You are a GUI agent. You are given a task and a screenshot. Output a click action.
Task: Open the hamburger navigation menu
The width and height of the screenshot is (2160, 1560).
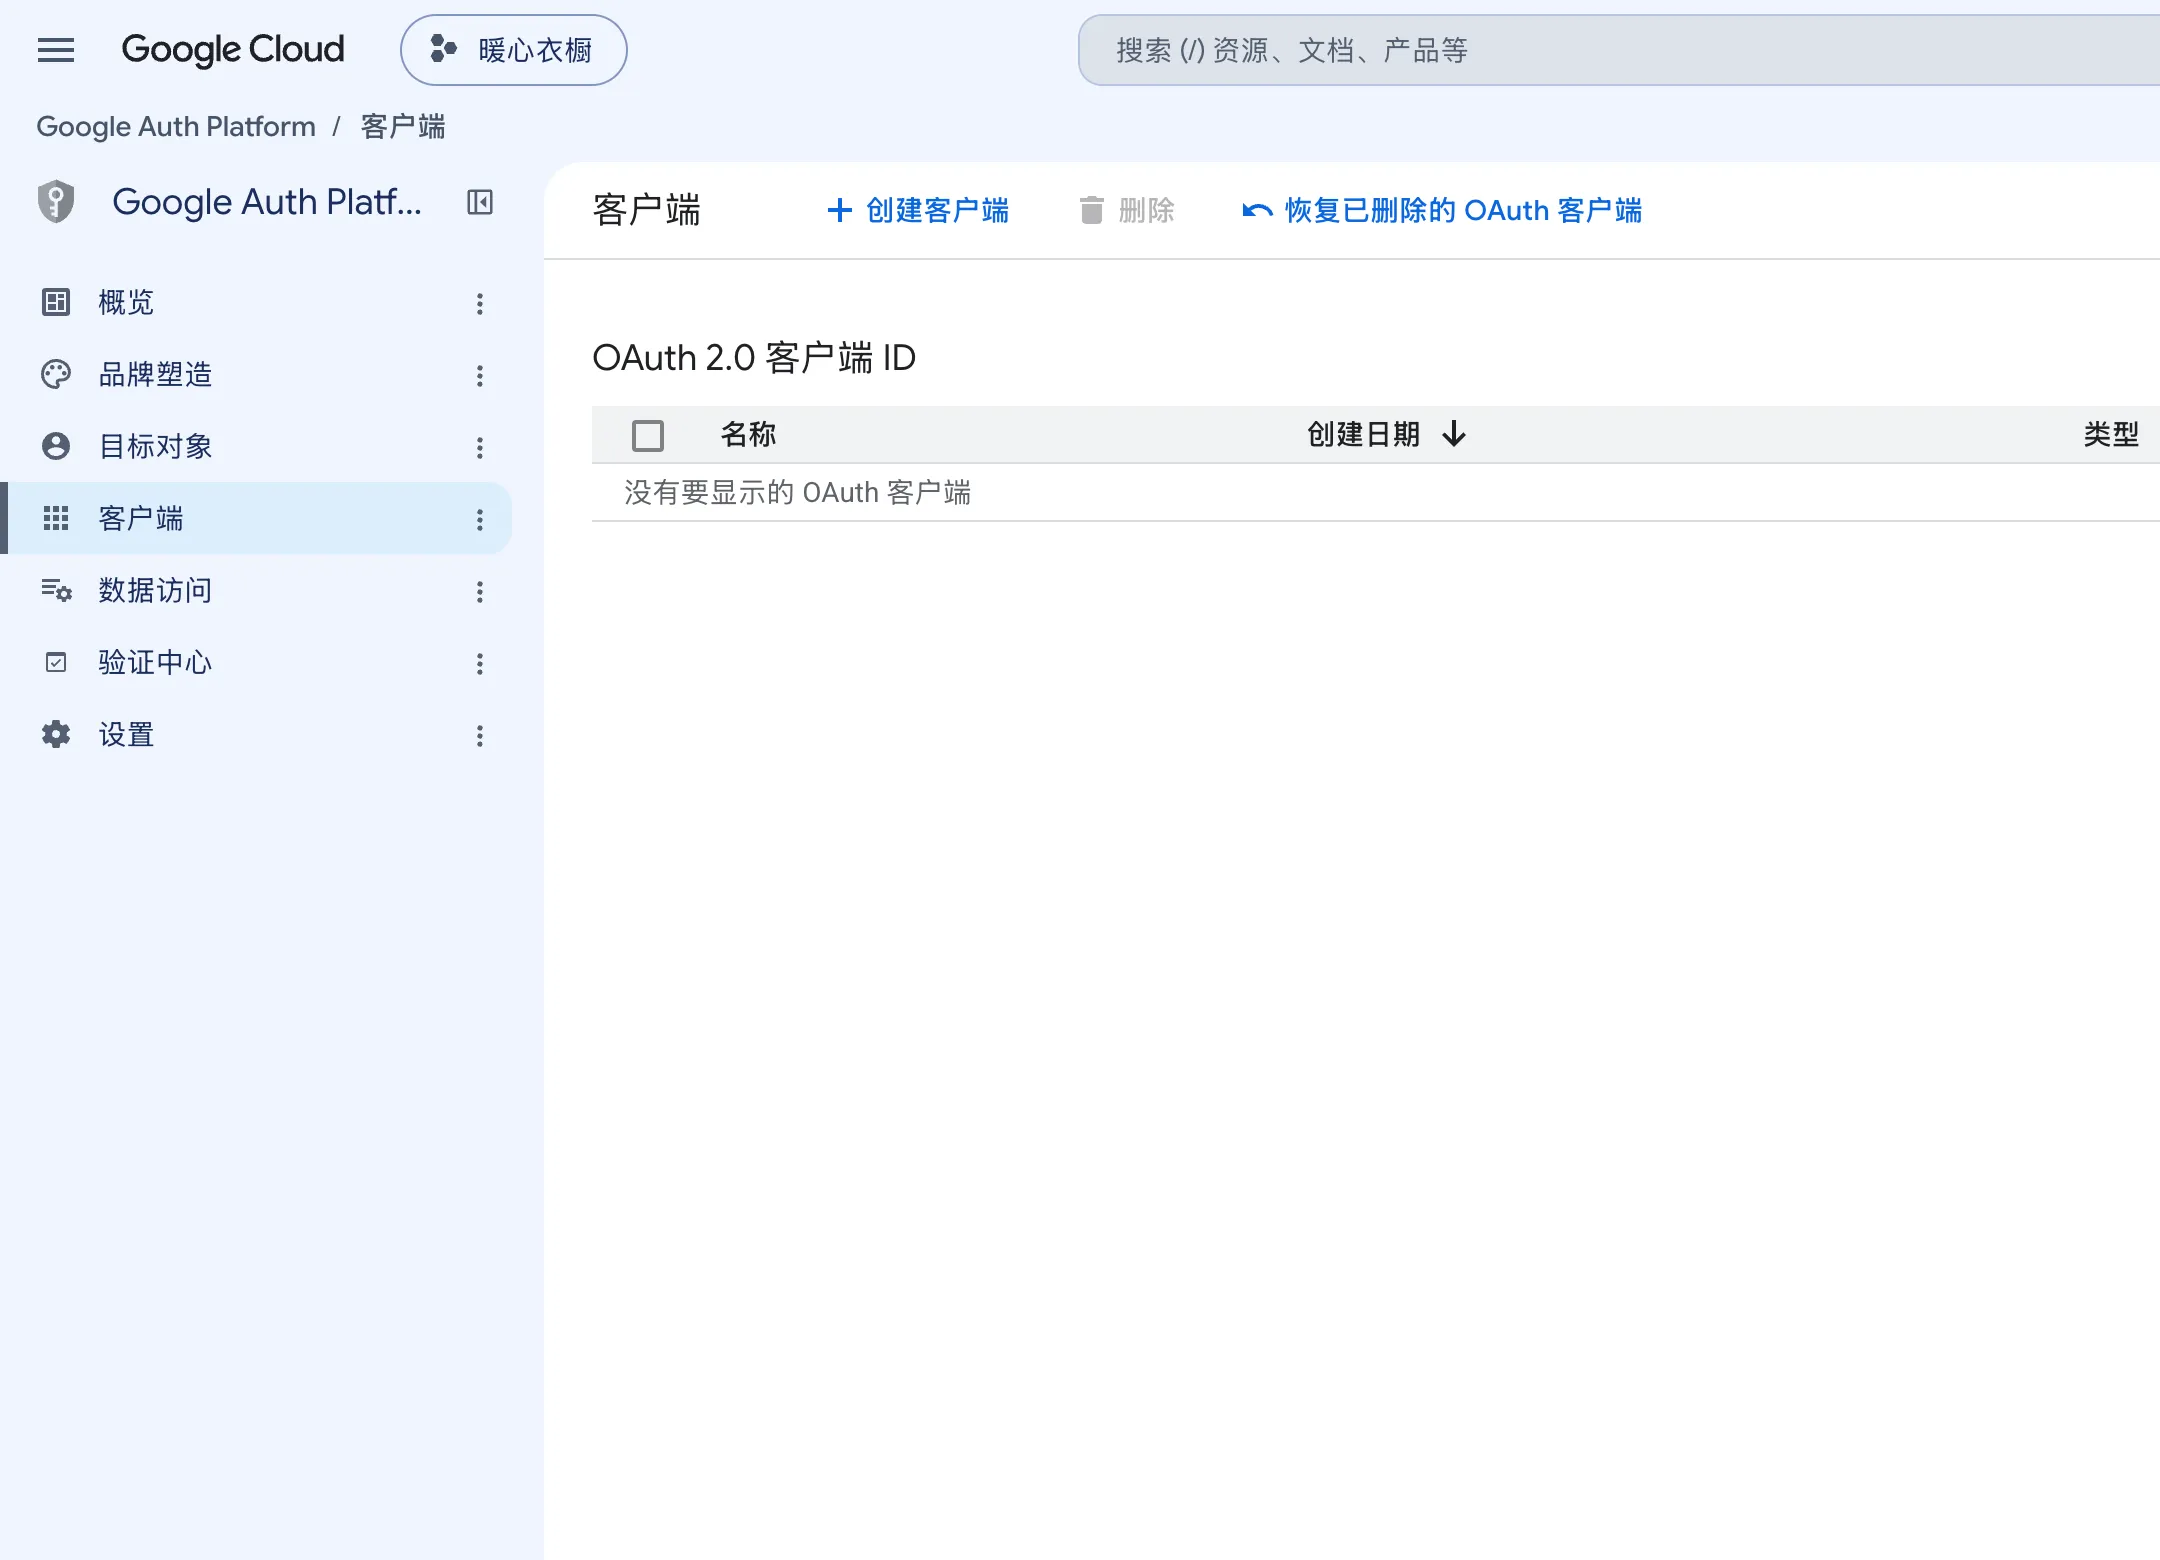pyautogui.click(x=56, y=50)
